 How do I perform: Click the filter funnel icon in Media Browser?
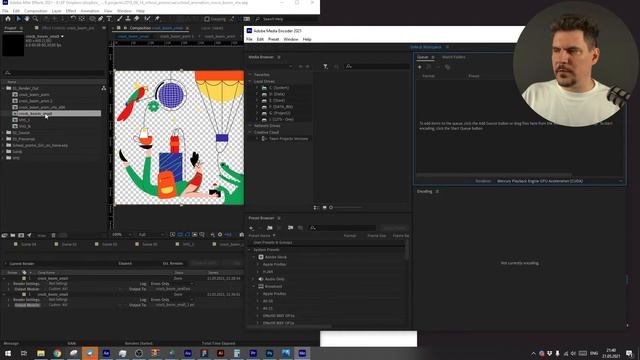(325, 66)
